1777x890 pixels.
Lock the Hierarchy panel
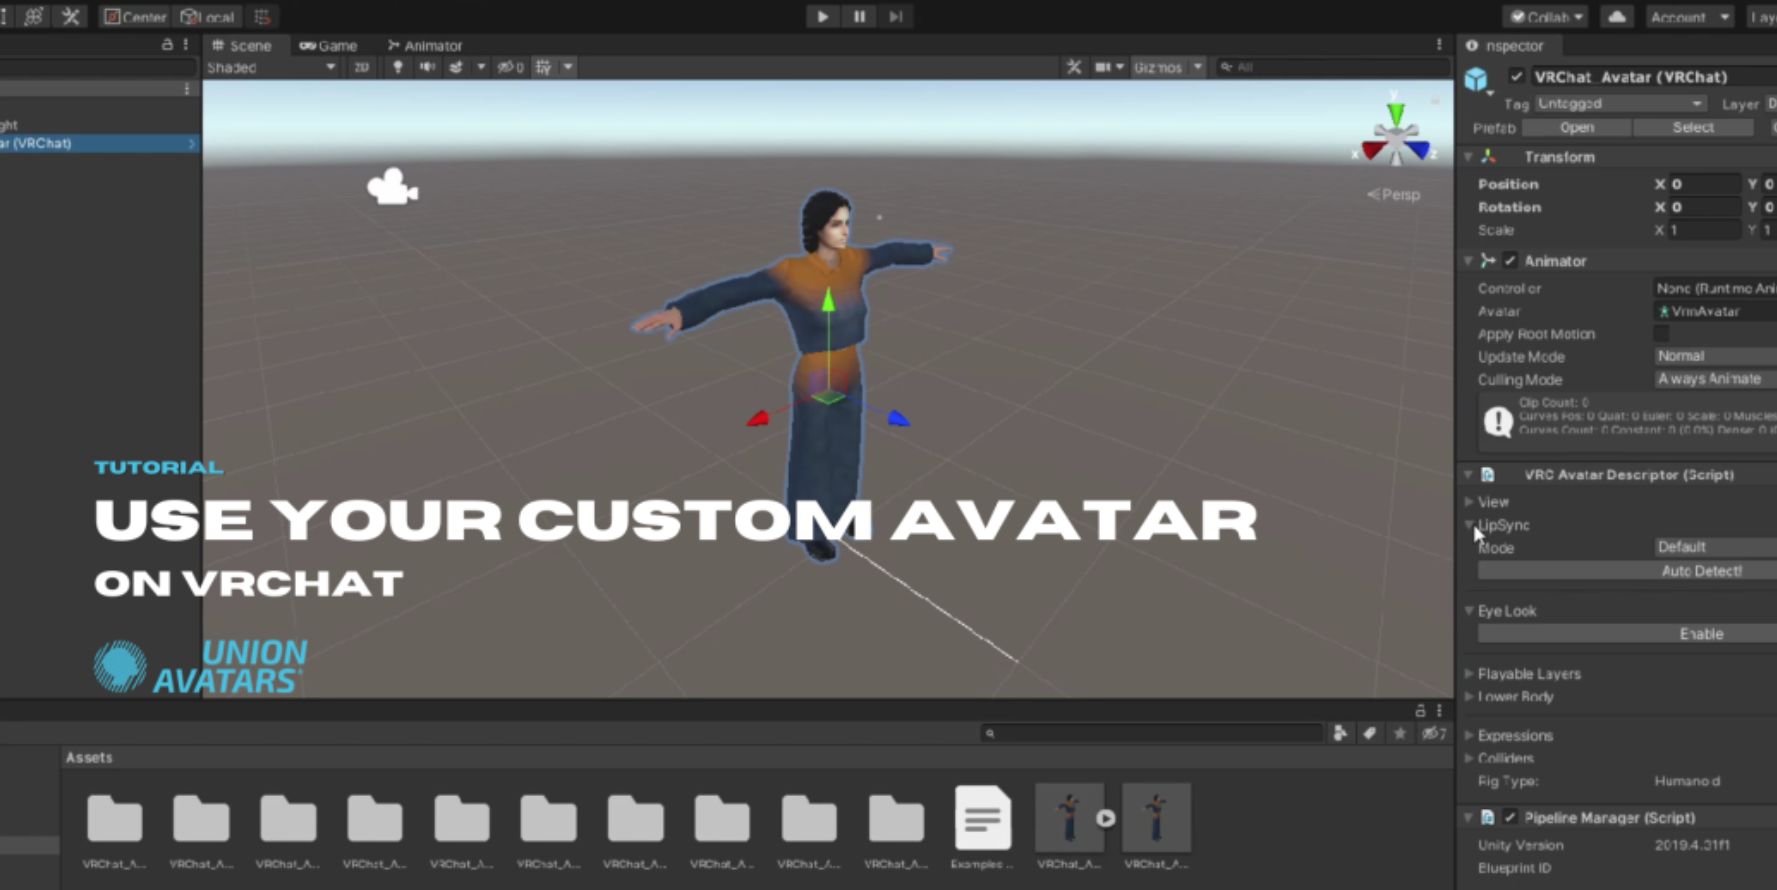167,45
